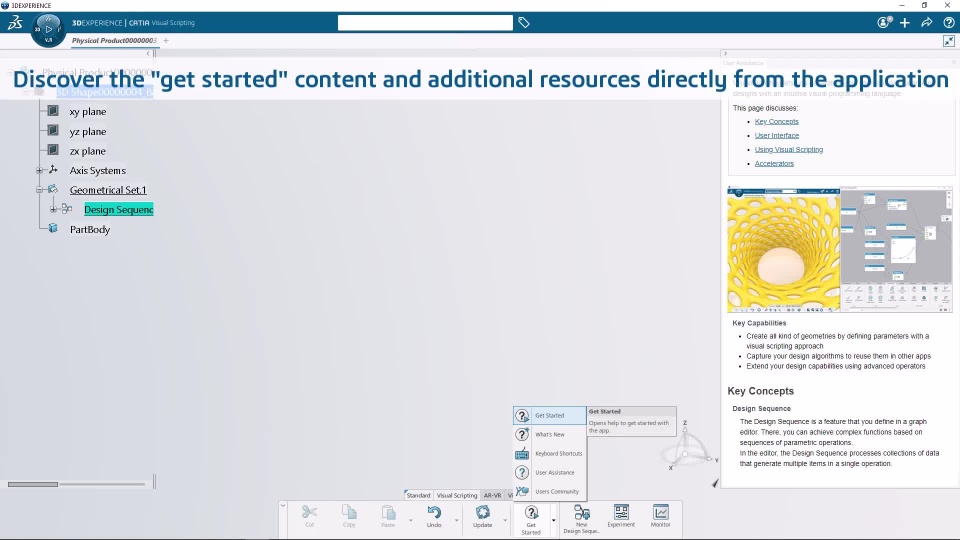Click the PartBody icon in tree

(53, 228)
